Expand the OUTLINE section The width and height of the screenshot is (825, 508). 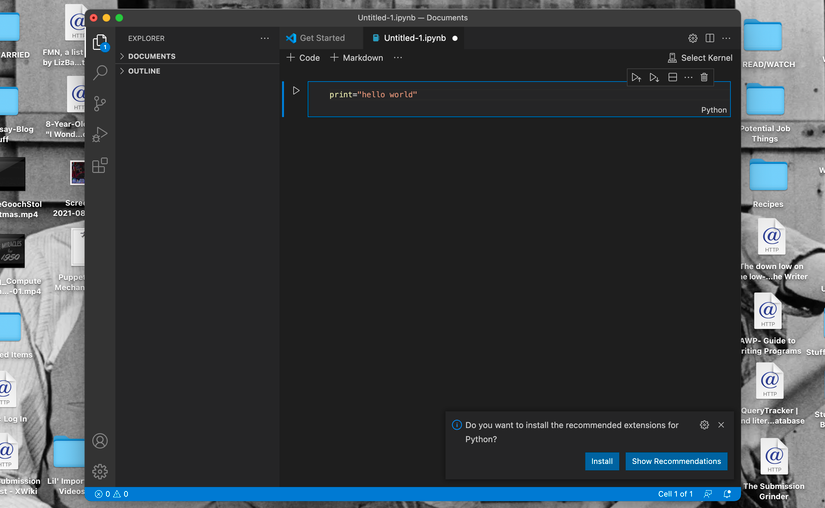[x=197, y=71]
